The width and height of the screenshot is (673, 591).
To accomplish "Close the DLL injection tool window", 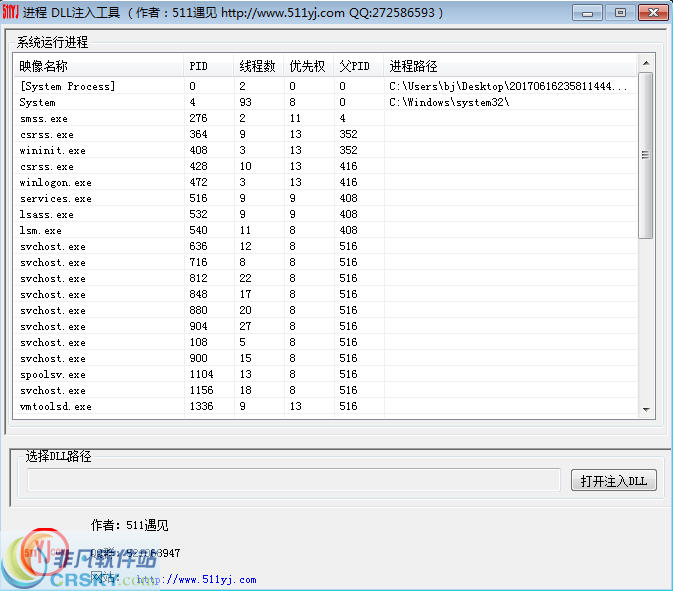I will (653, 13).
